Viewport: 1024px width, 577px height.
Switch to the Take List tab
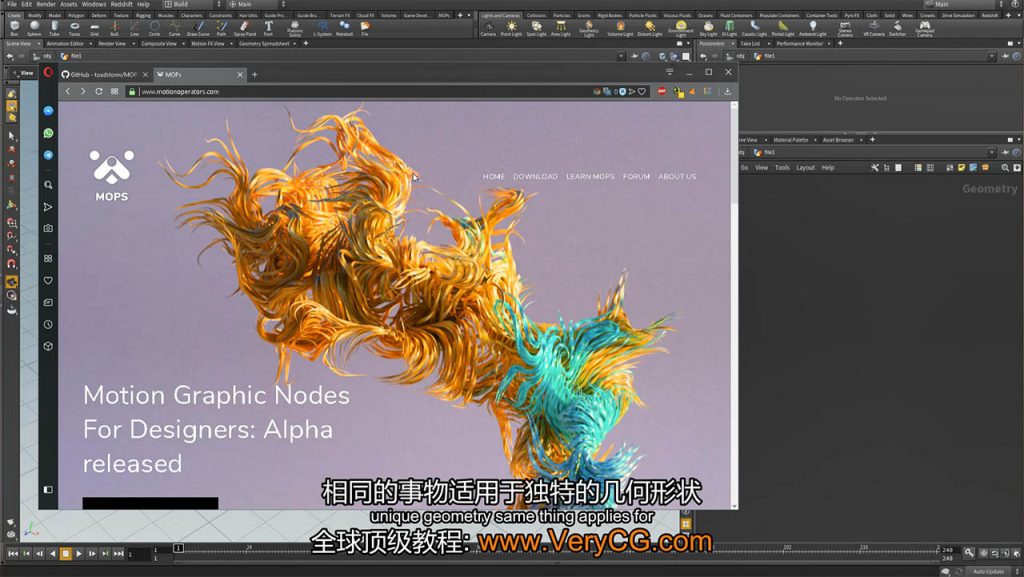750,44
